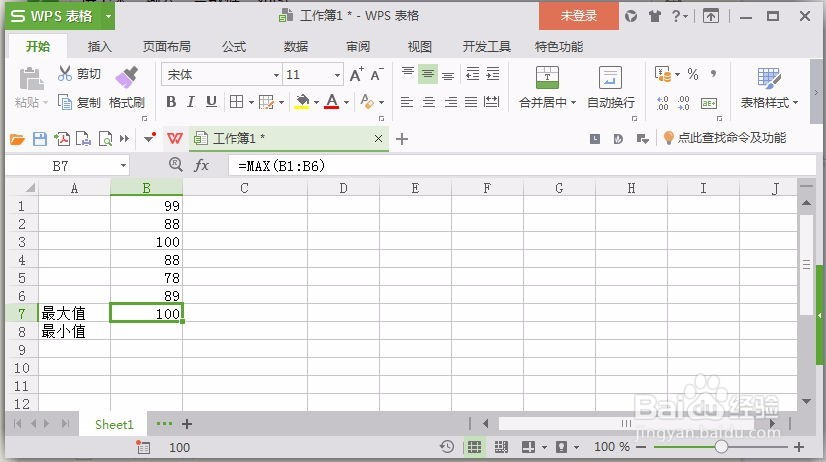Click the Merge and Center icon
826x462 pixels.
click(x=547, y=77)
